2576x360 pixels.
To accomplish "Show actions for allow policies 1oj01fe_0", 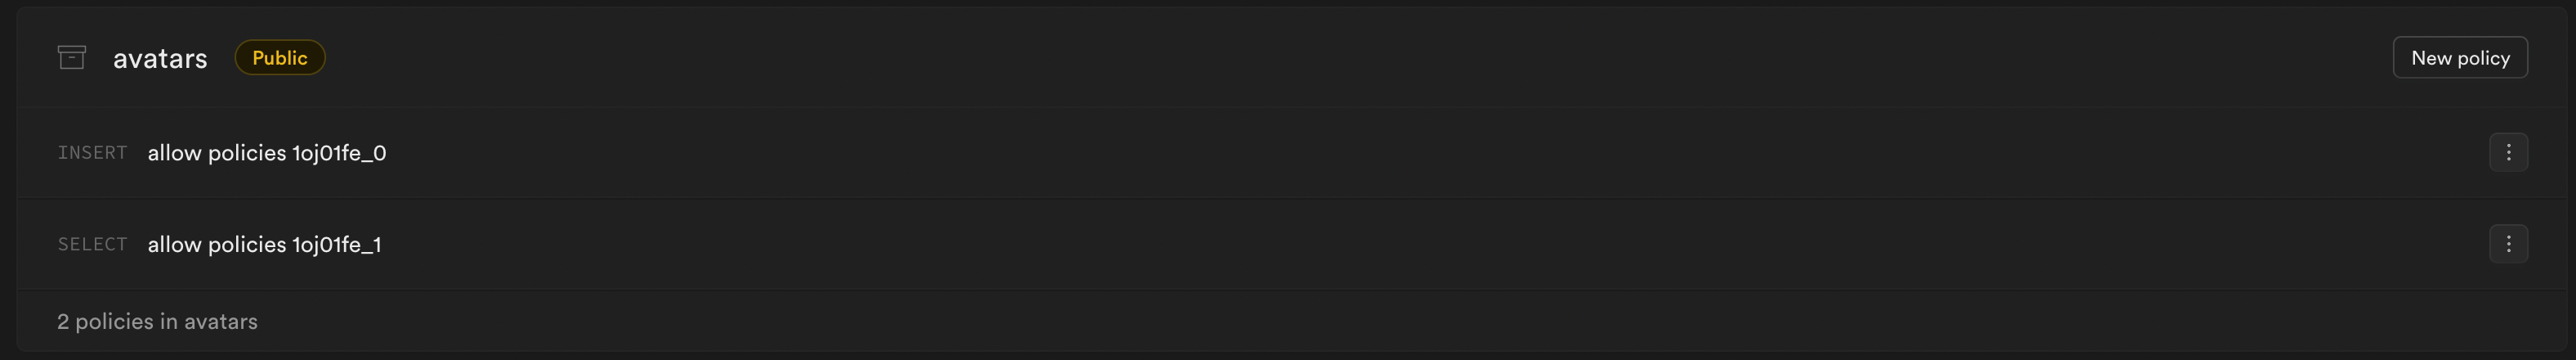I will [2507, 153].
